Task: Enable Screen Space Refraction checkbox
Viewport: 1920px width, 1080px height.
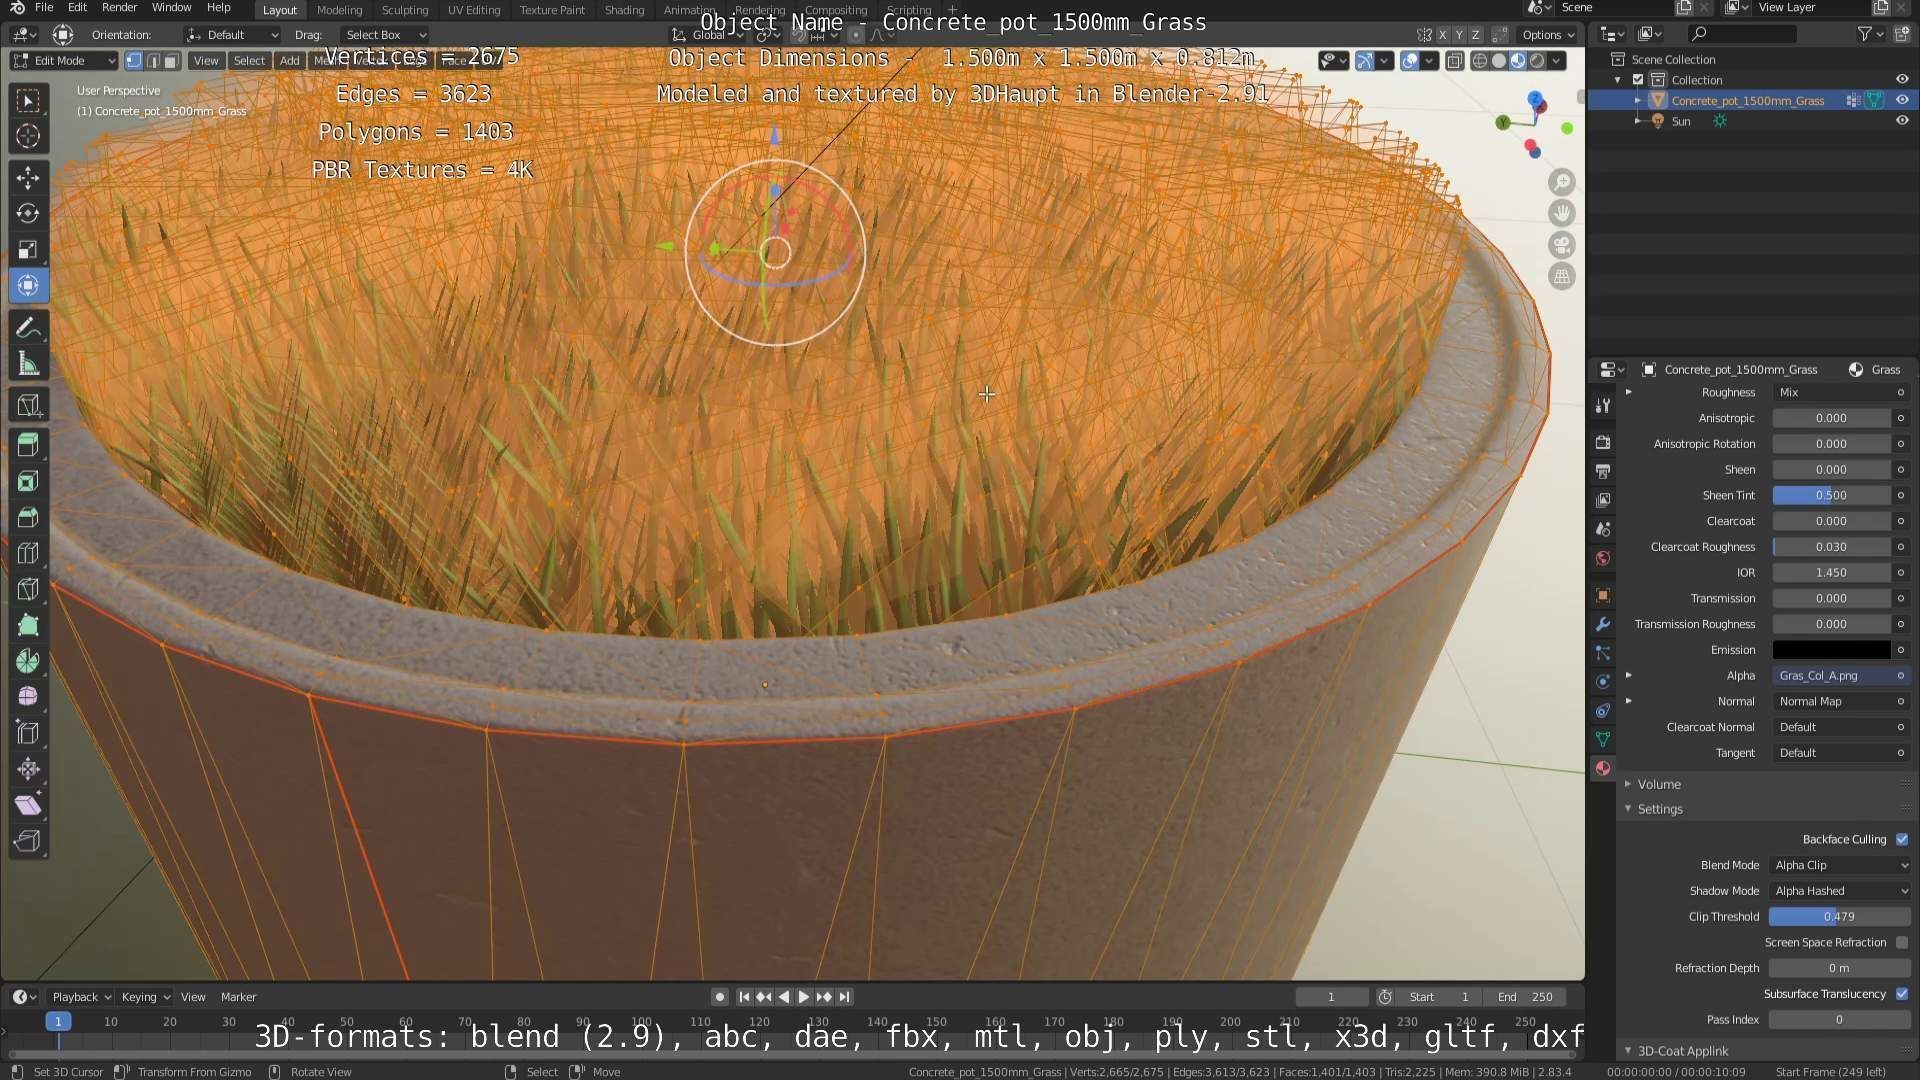Action: 1902,942
